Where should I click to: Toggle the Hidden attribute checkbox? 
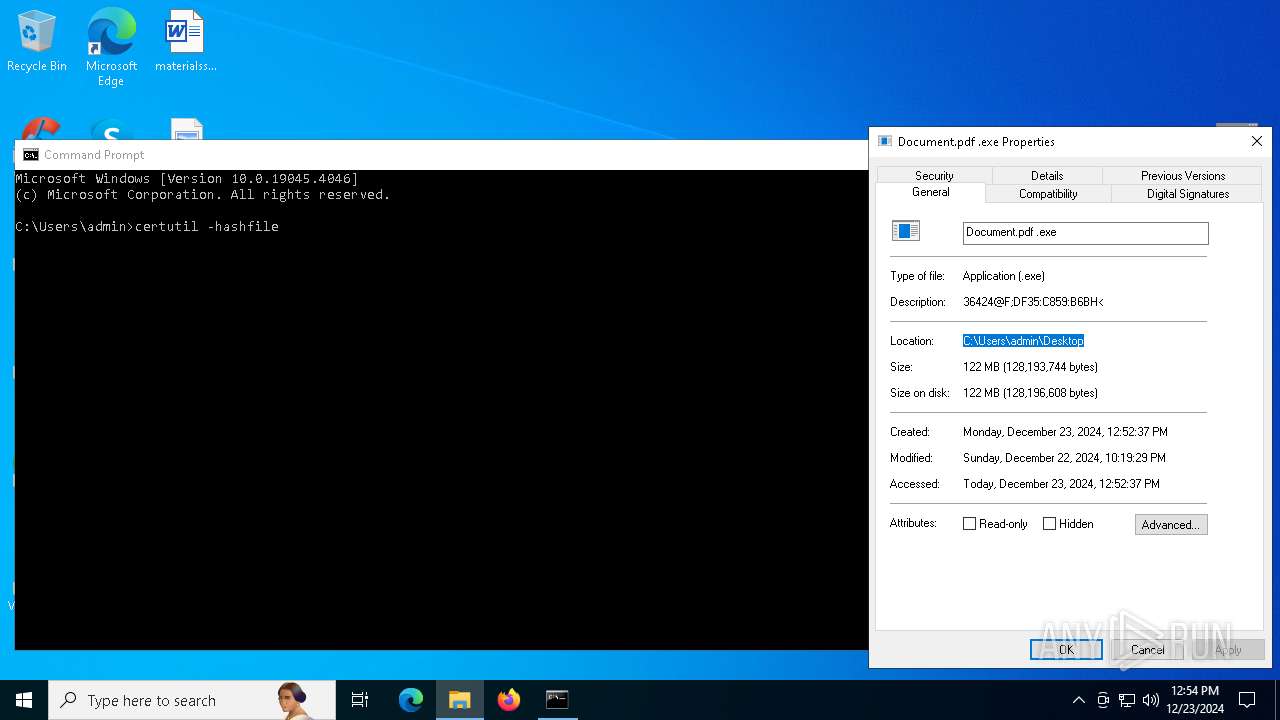(x=1049, y=524)
